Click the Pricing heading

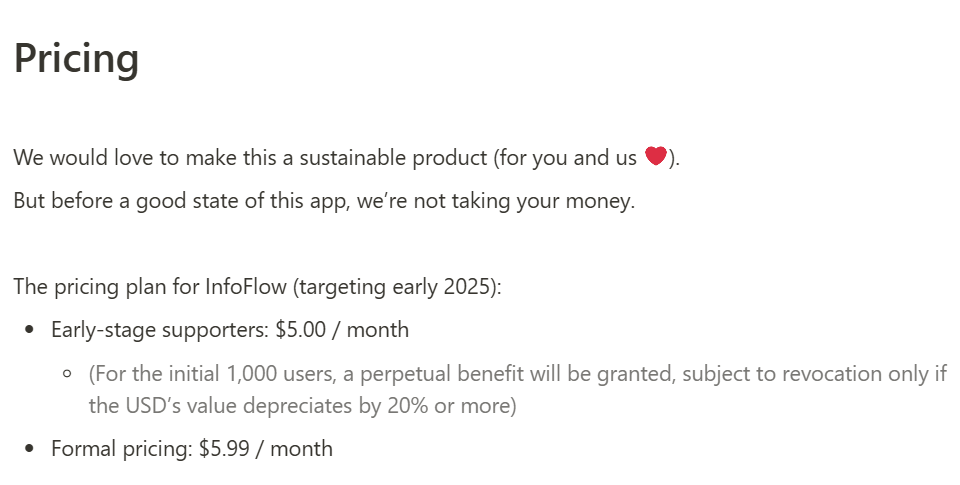76,59
